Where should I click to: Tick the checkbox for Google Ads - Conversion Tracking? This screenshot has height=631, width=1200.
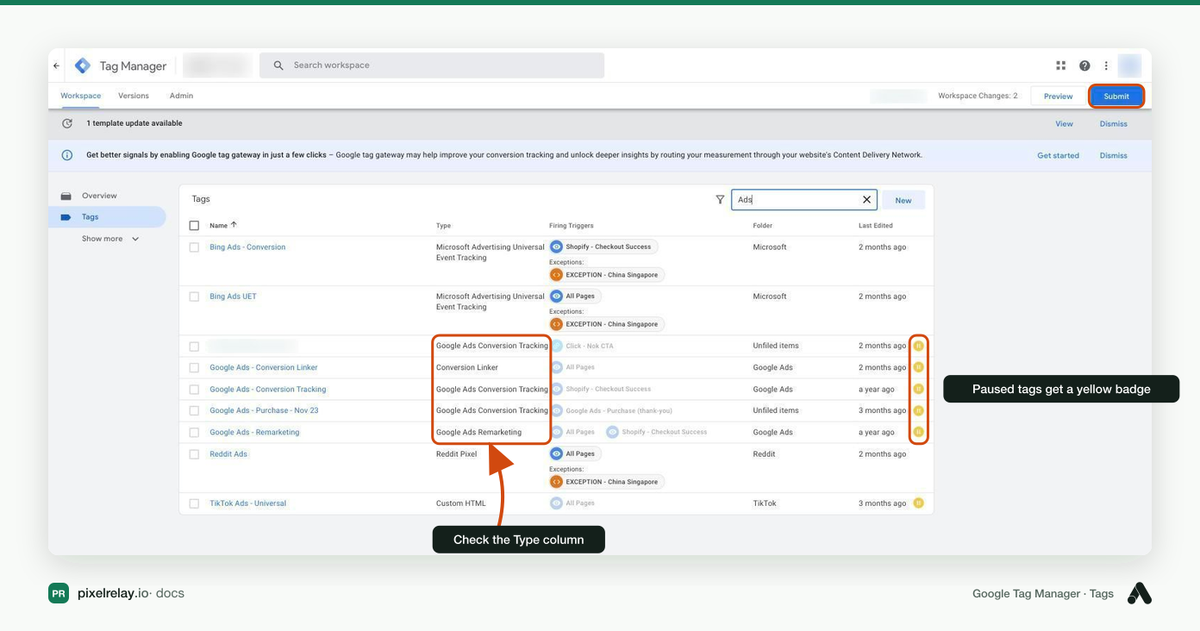tap(194, 389)
